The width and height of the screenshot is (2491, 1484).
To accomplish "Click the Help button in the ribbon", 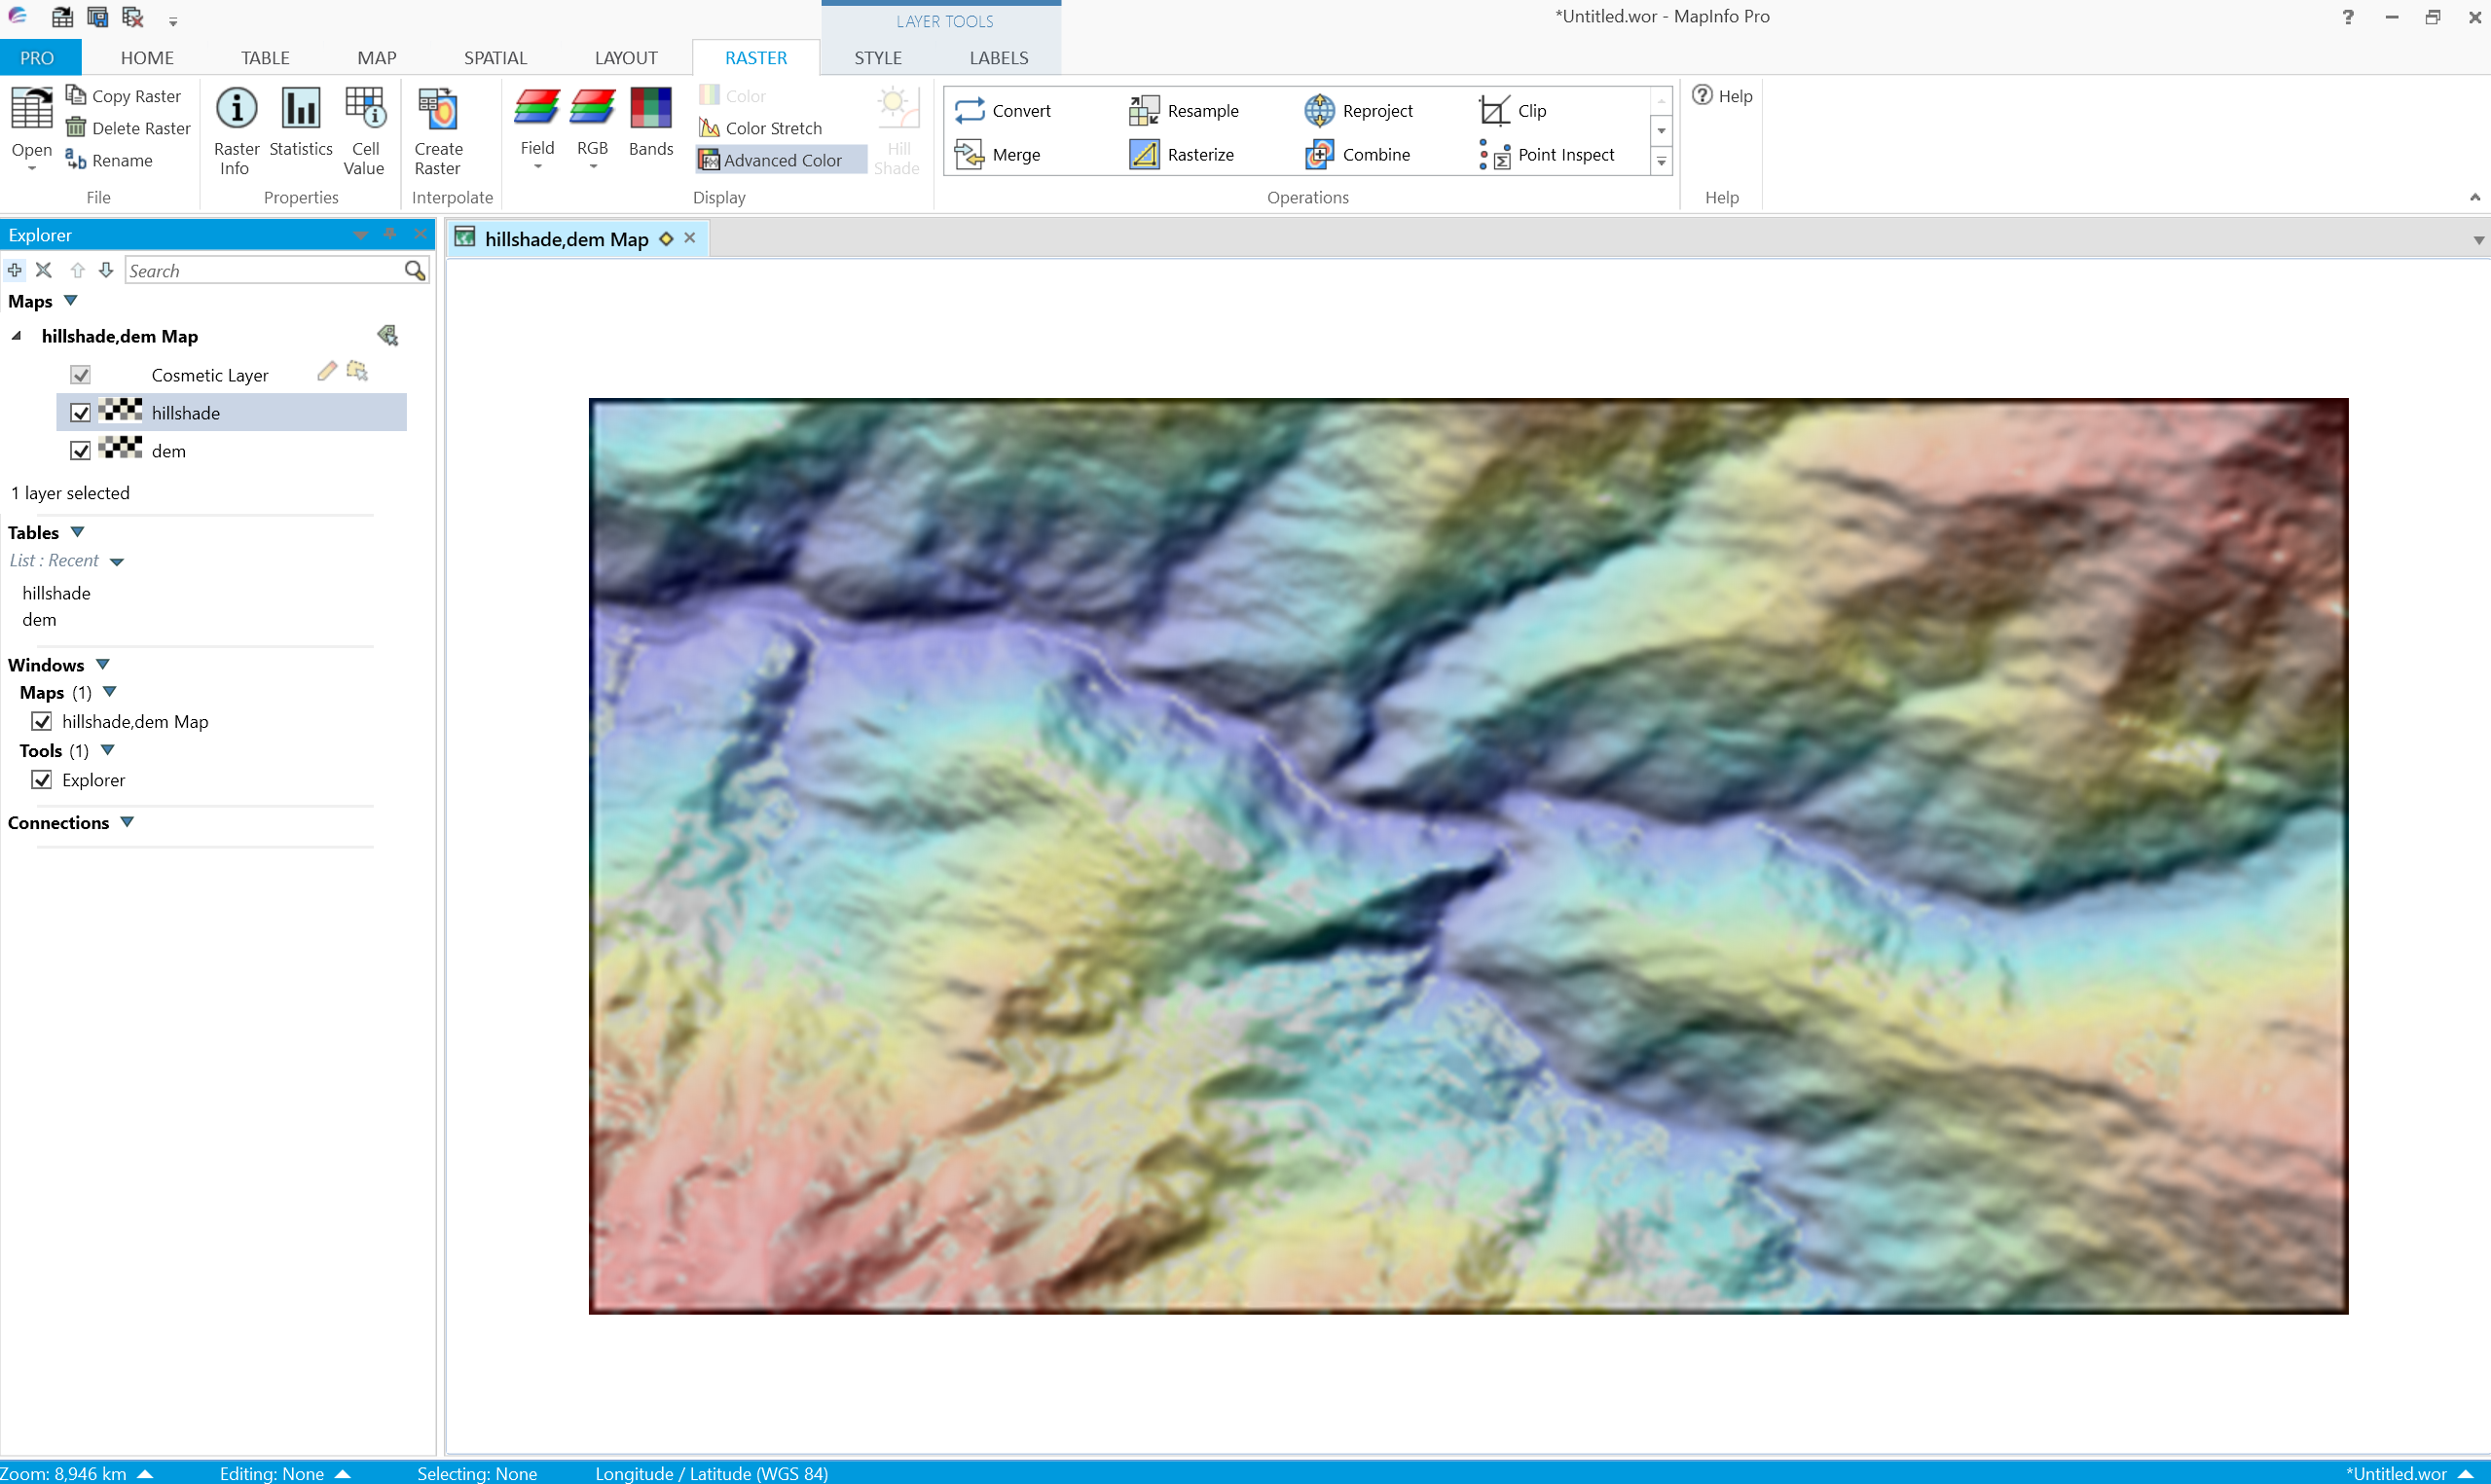I will coord(1722,96).
